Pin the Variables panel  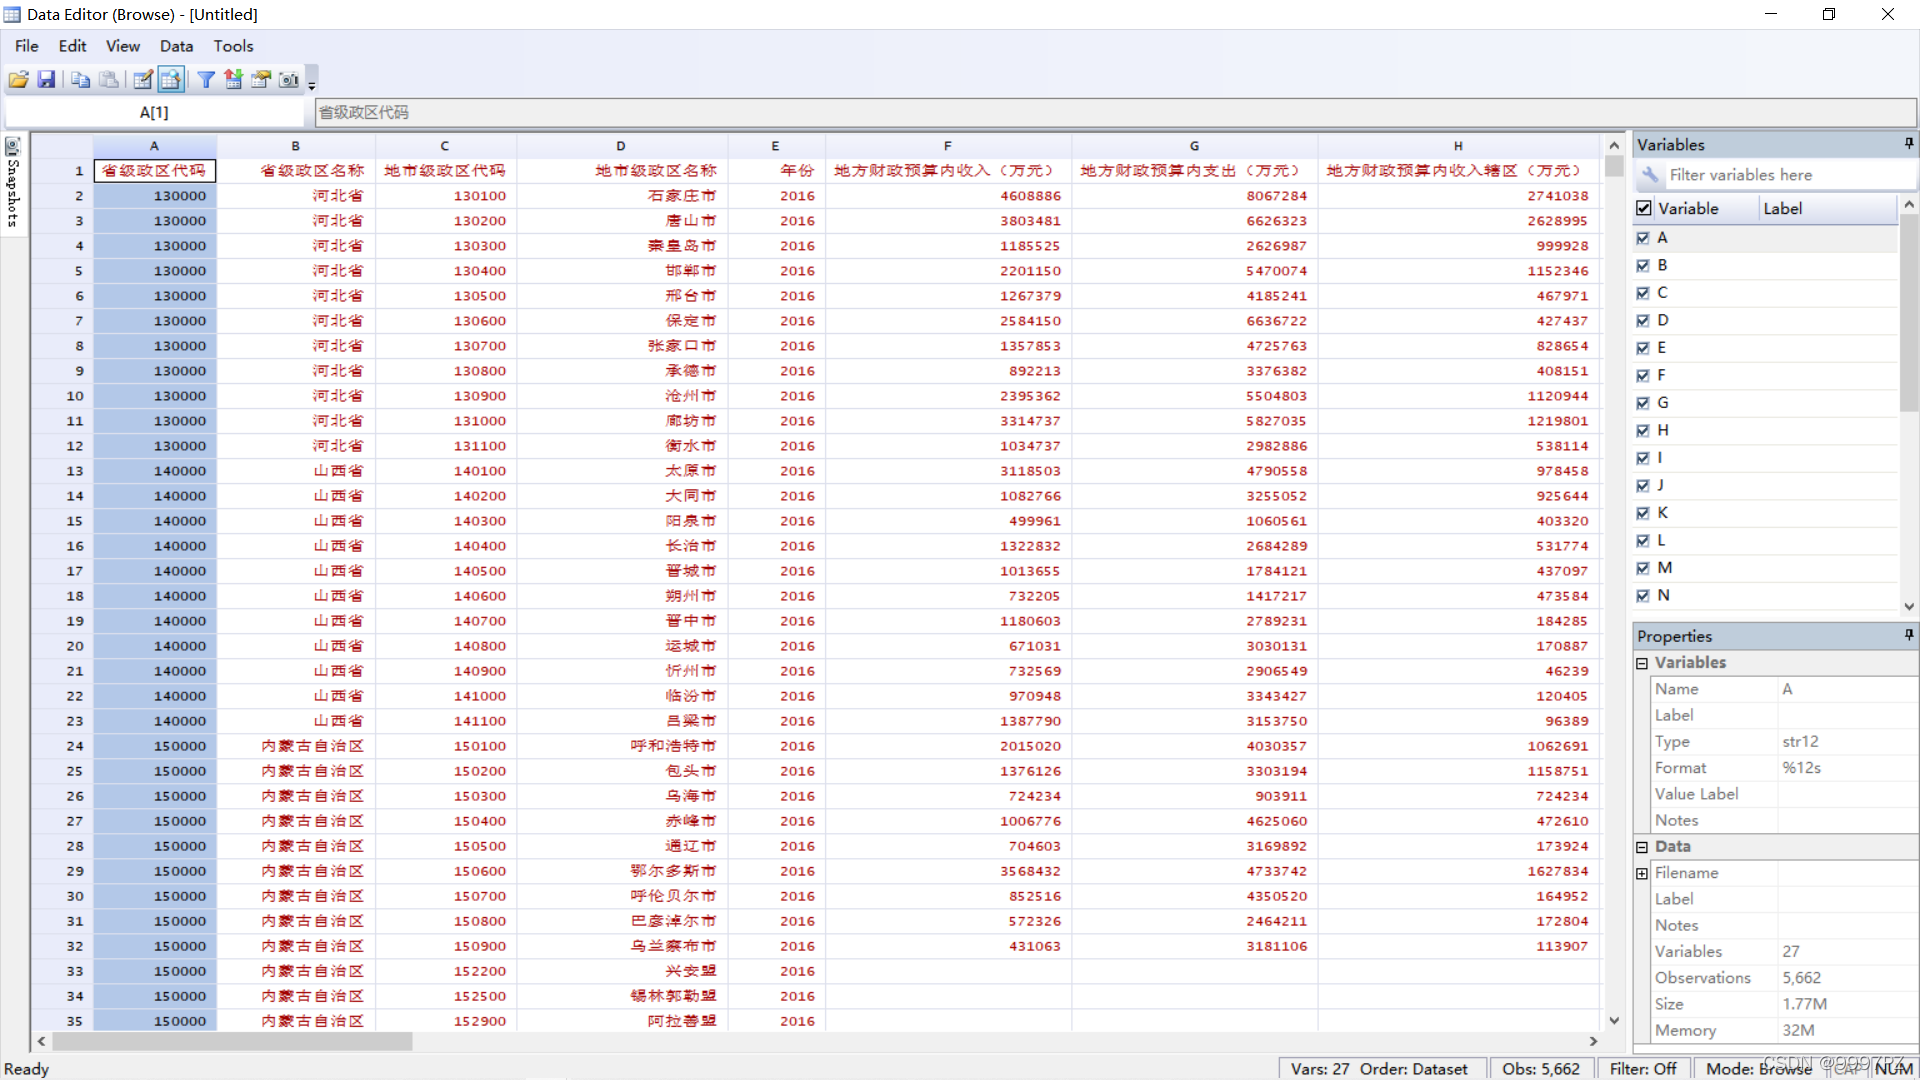1908,144
